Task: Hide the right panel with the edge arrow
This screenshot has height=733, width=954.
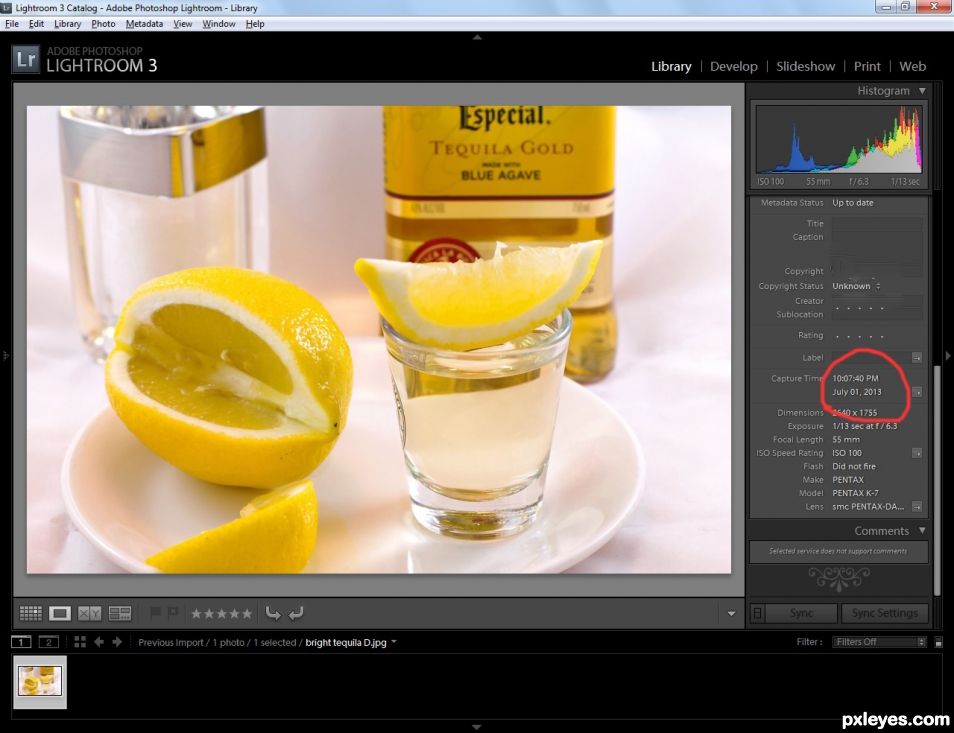Action: [948, 355]
